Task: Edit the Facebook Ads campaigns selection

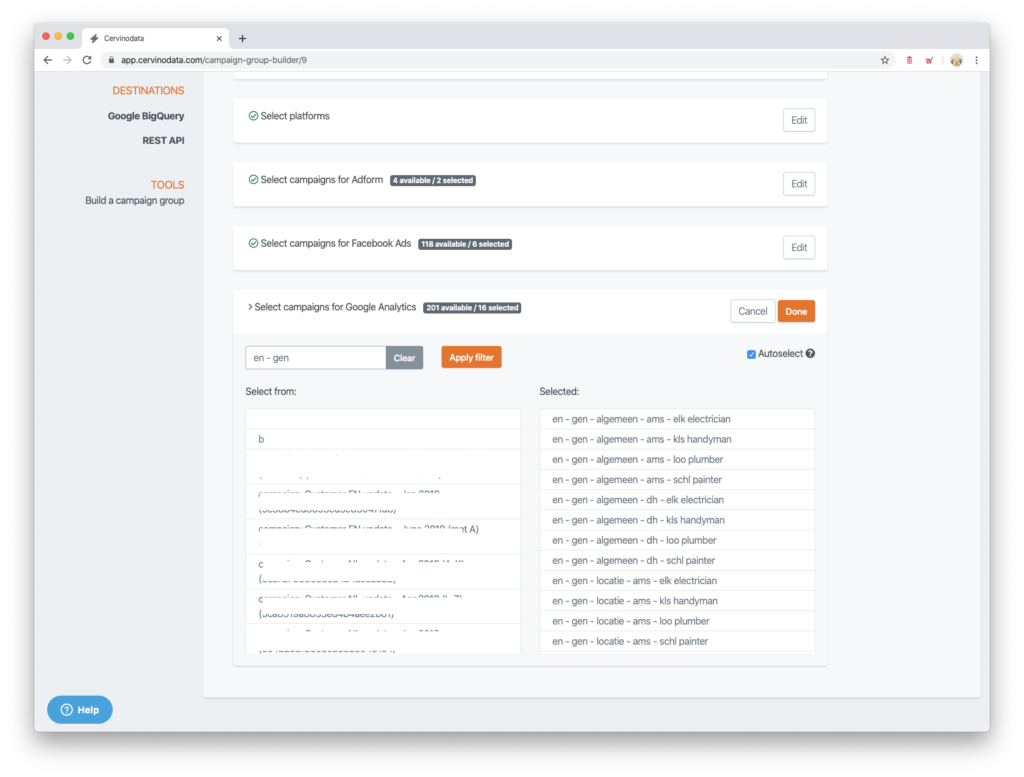Action: [799, 247]
